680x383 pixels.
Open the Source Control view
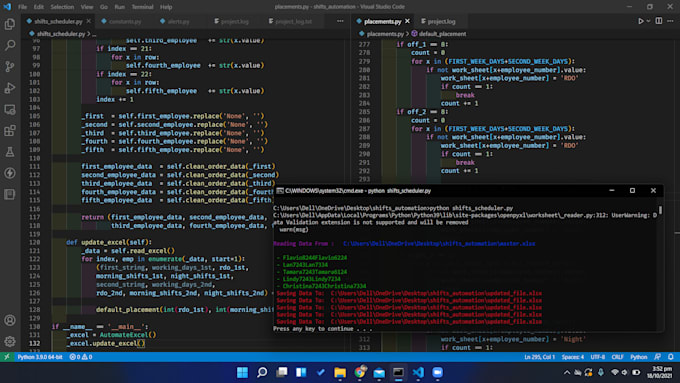click(x=10, y=66)
